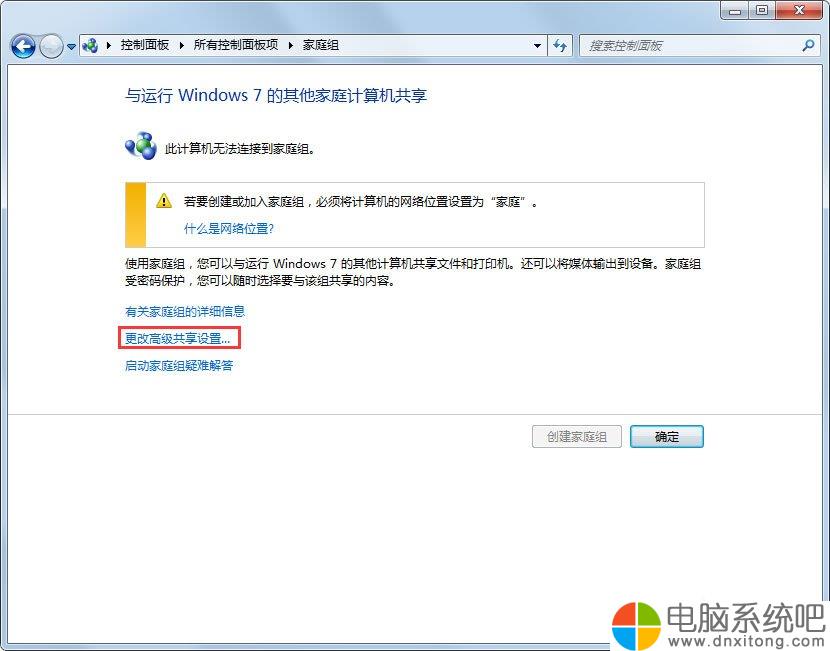Click the Control Panel icon in the address bar
Viewport: 830px width, 651px height.
[90, 46]
